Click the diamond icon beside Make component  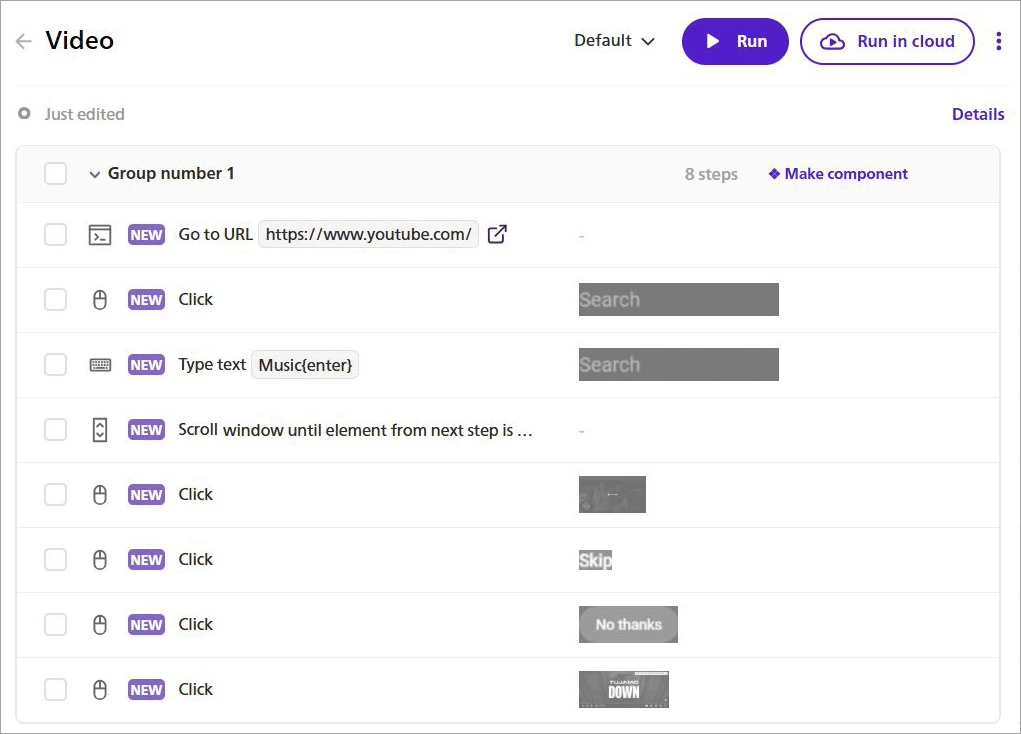775,173
